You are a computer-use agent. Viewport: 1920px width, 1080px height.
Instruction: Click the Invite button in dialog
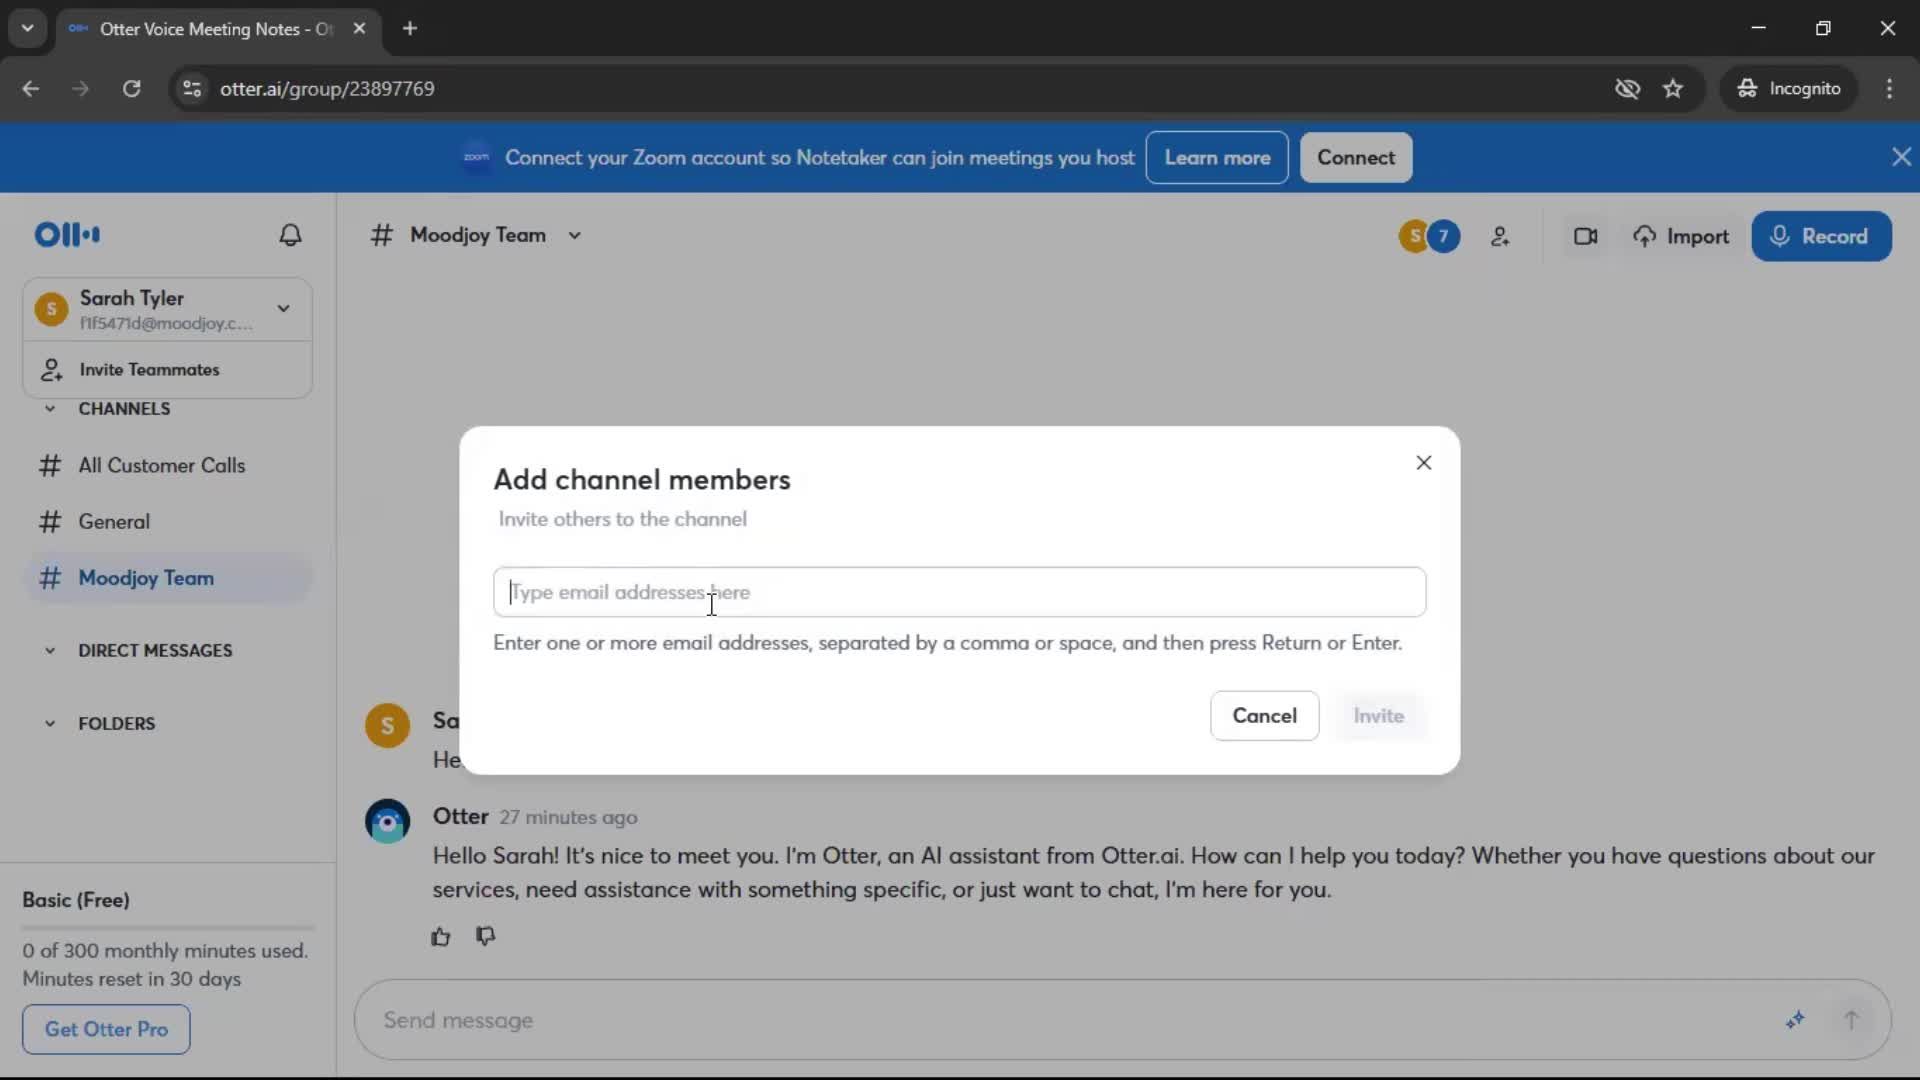pyautogui.click(x=1378, y=716)
